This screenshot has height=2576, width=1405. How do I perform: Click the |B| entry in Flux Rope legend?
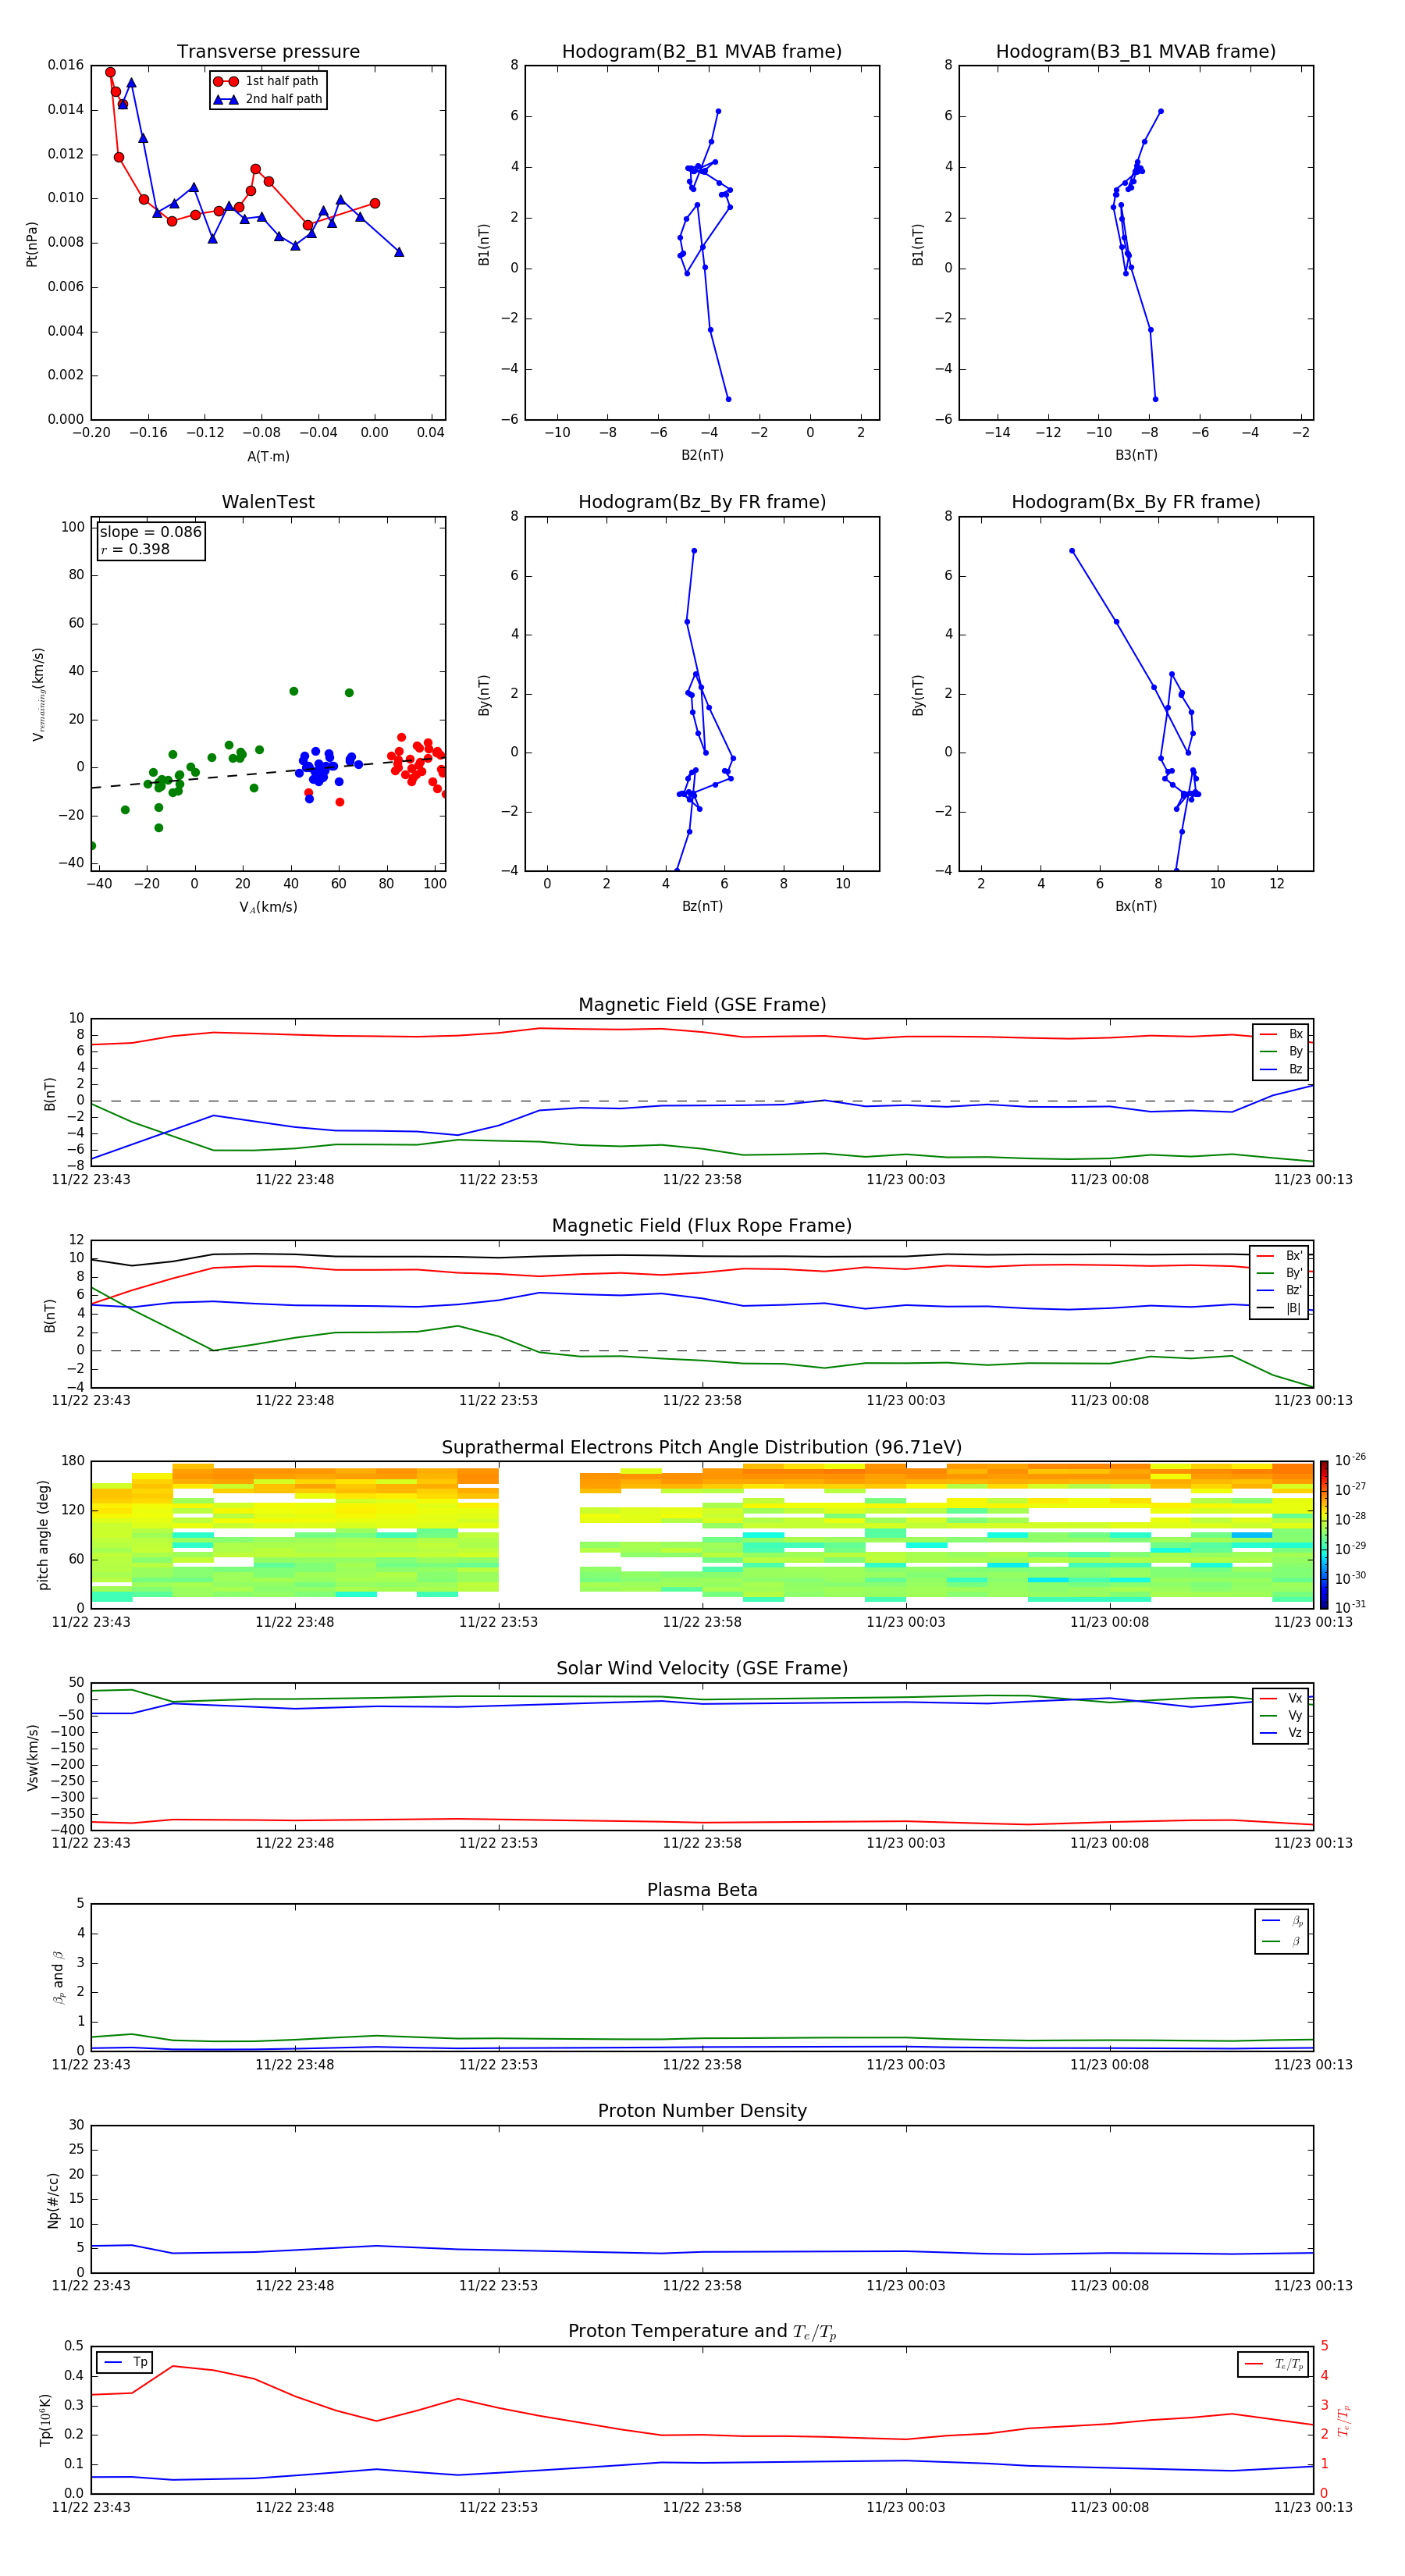point(1279,1308)
